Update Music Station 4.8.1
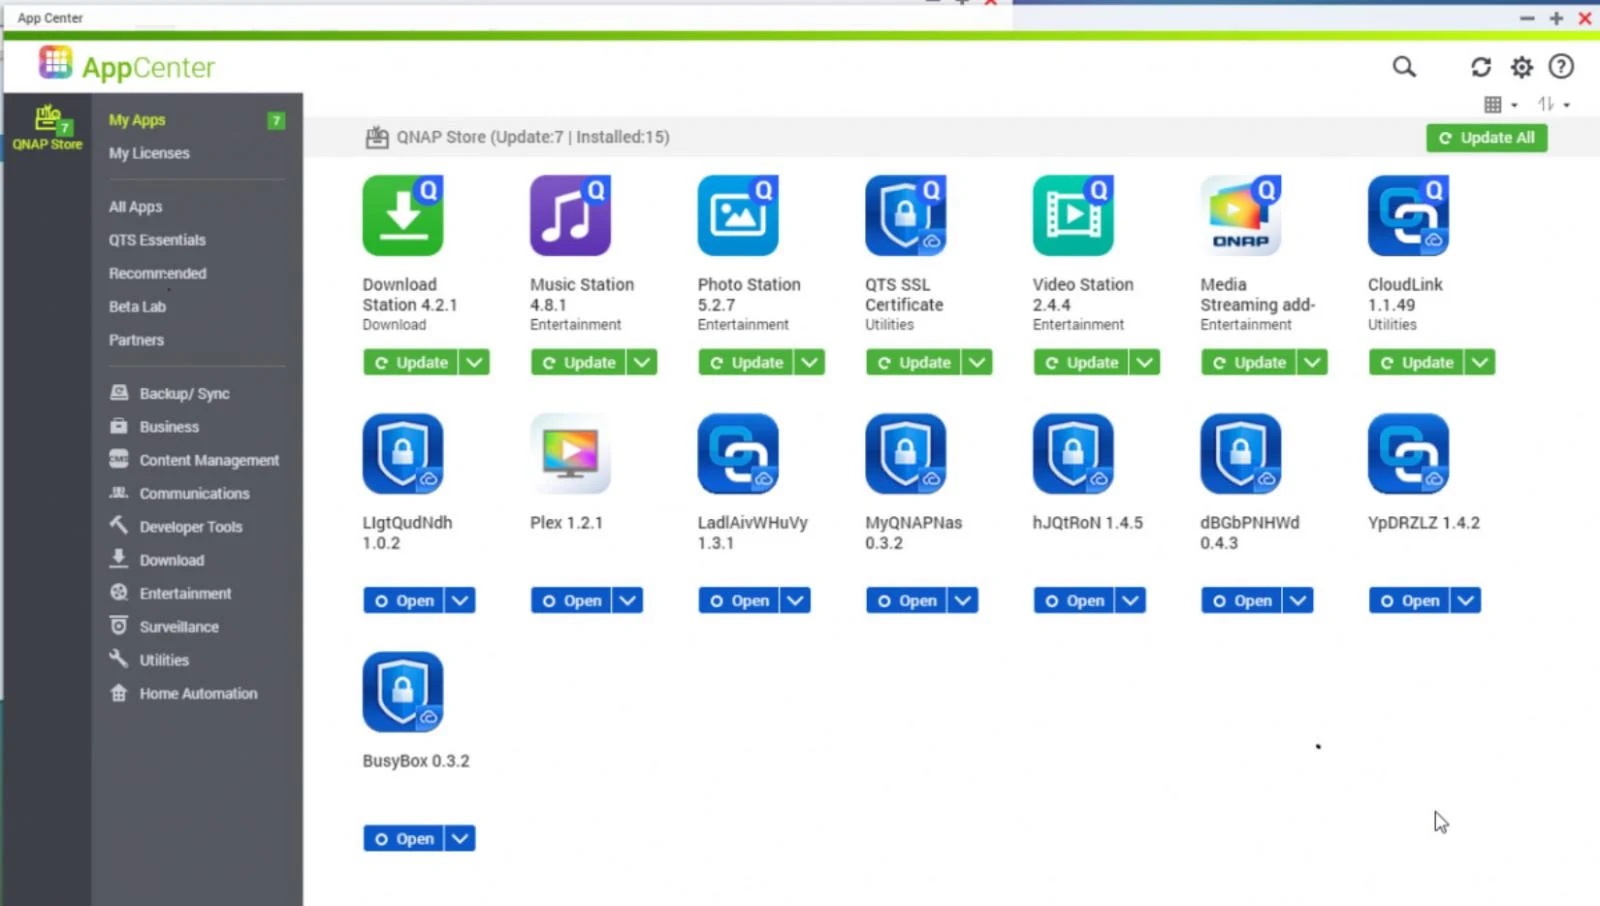1600x906 pixels. click(x=579, y=362)
